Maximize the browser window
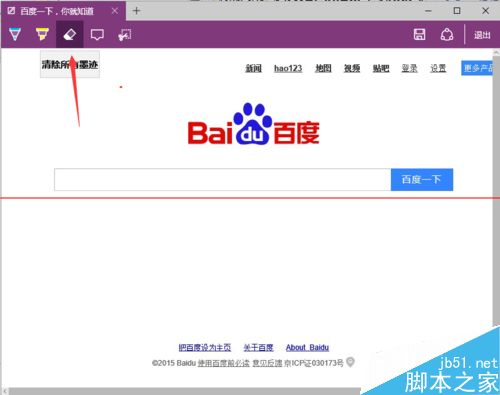 457,11
